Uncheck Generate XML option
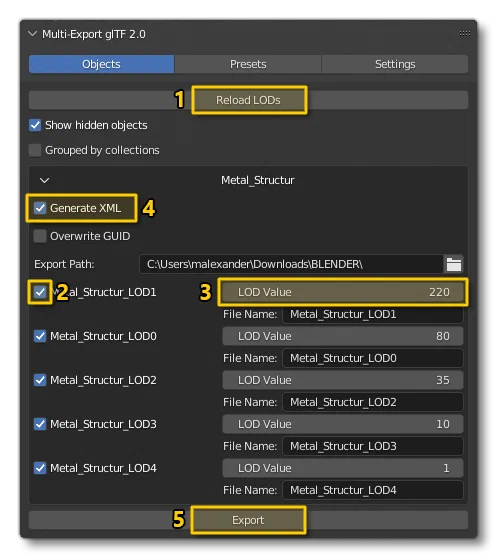The width and height of the screenshot is (497, 558). (40, 208)
